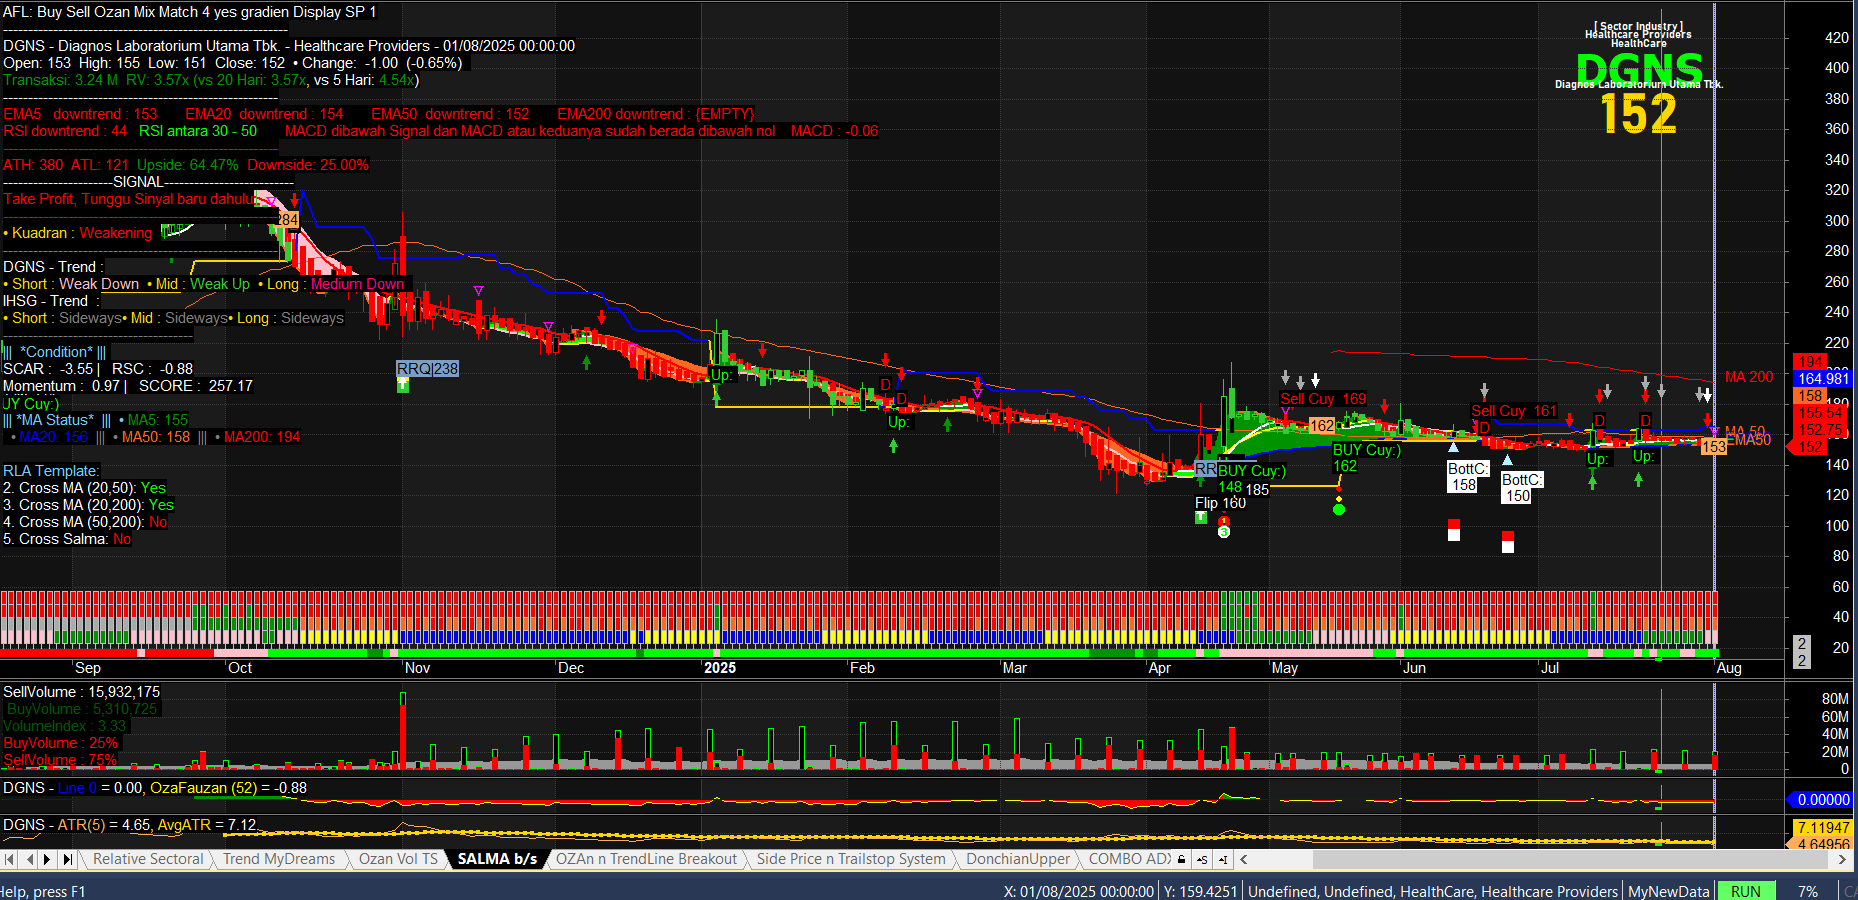Screen dimensions: 1858x900
Task: Open the Trend MyDreams sheet tab
Action: click(x=279, y=859)
